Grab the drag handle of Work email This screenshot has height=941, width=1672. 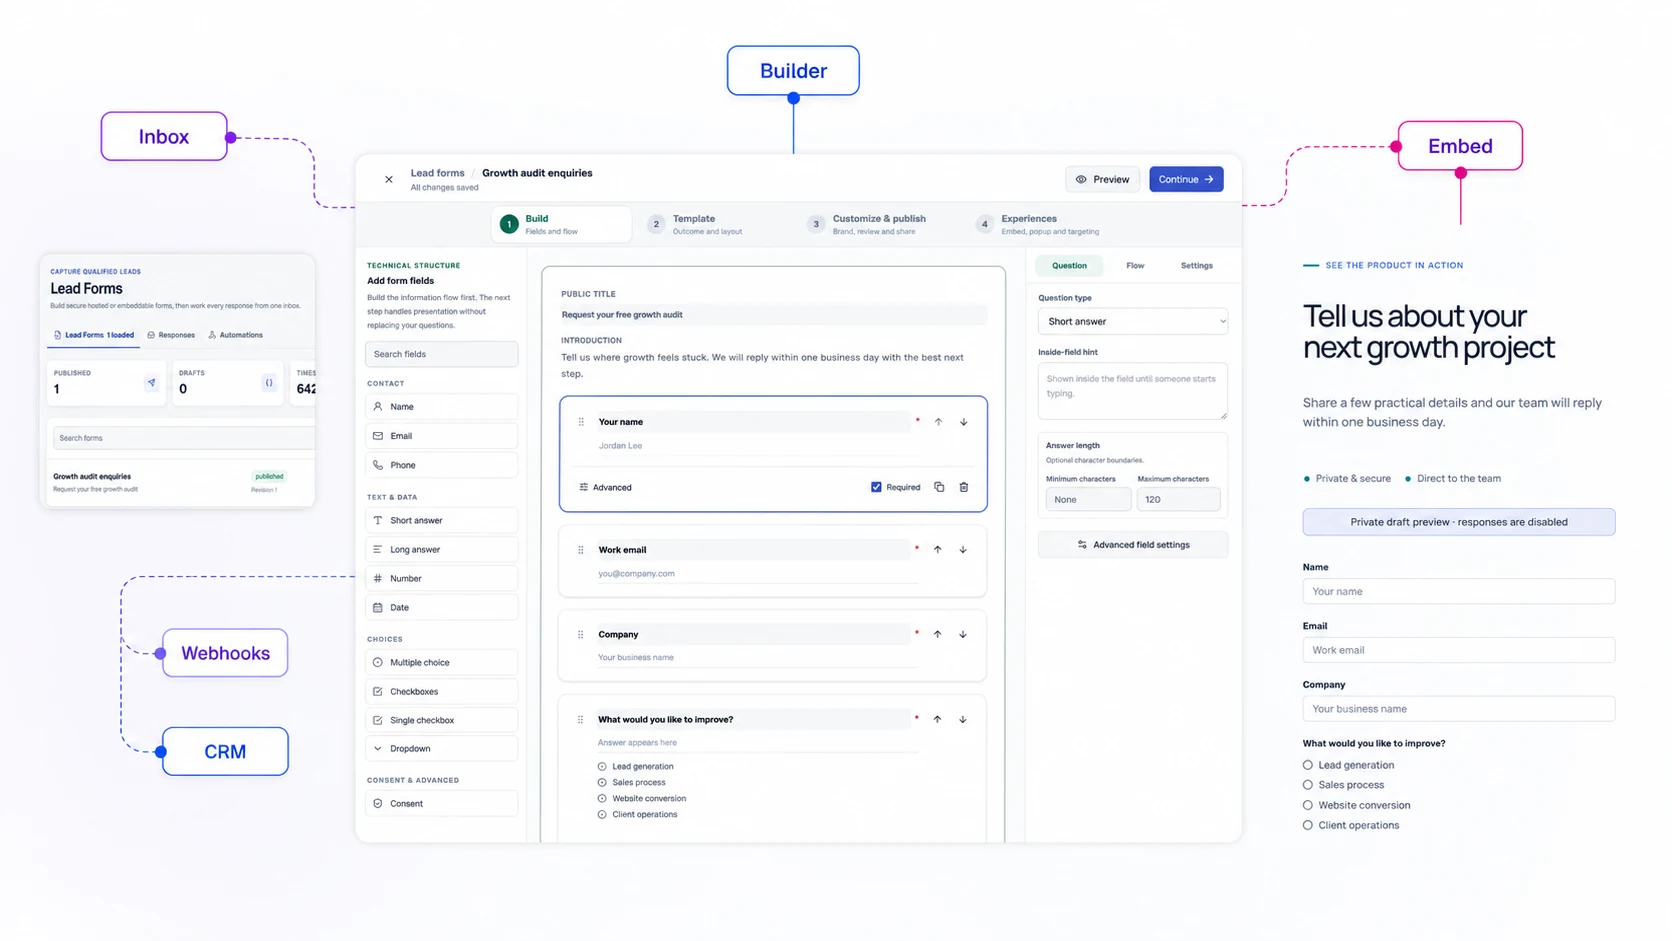tap(581, 550)
